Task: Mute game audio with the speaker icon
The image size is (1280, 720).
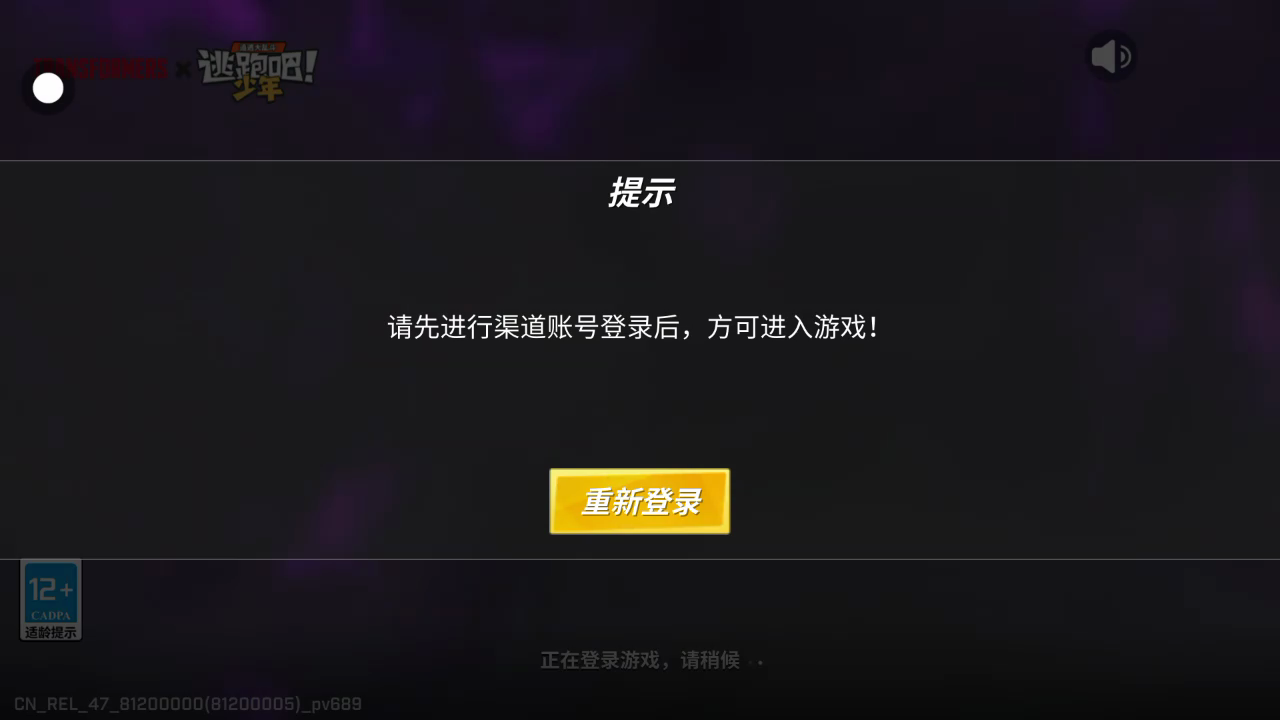Action: coord(1111,56)
